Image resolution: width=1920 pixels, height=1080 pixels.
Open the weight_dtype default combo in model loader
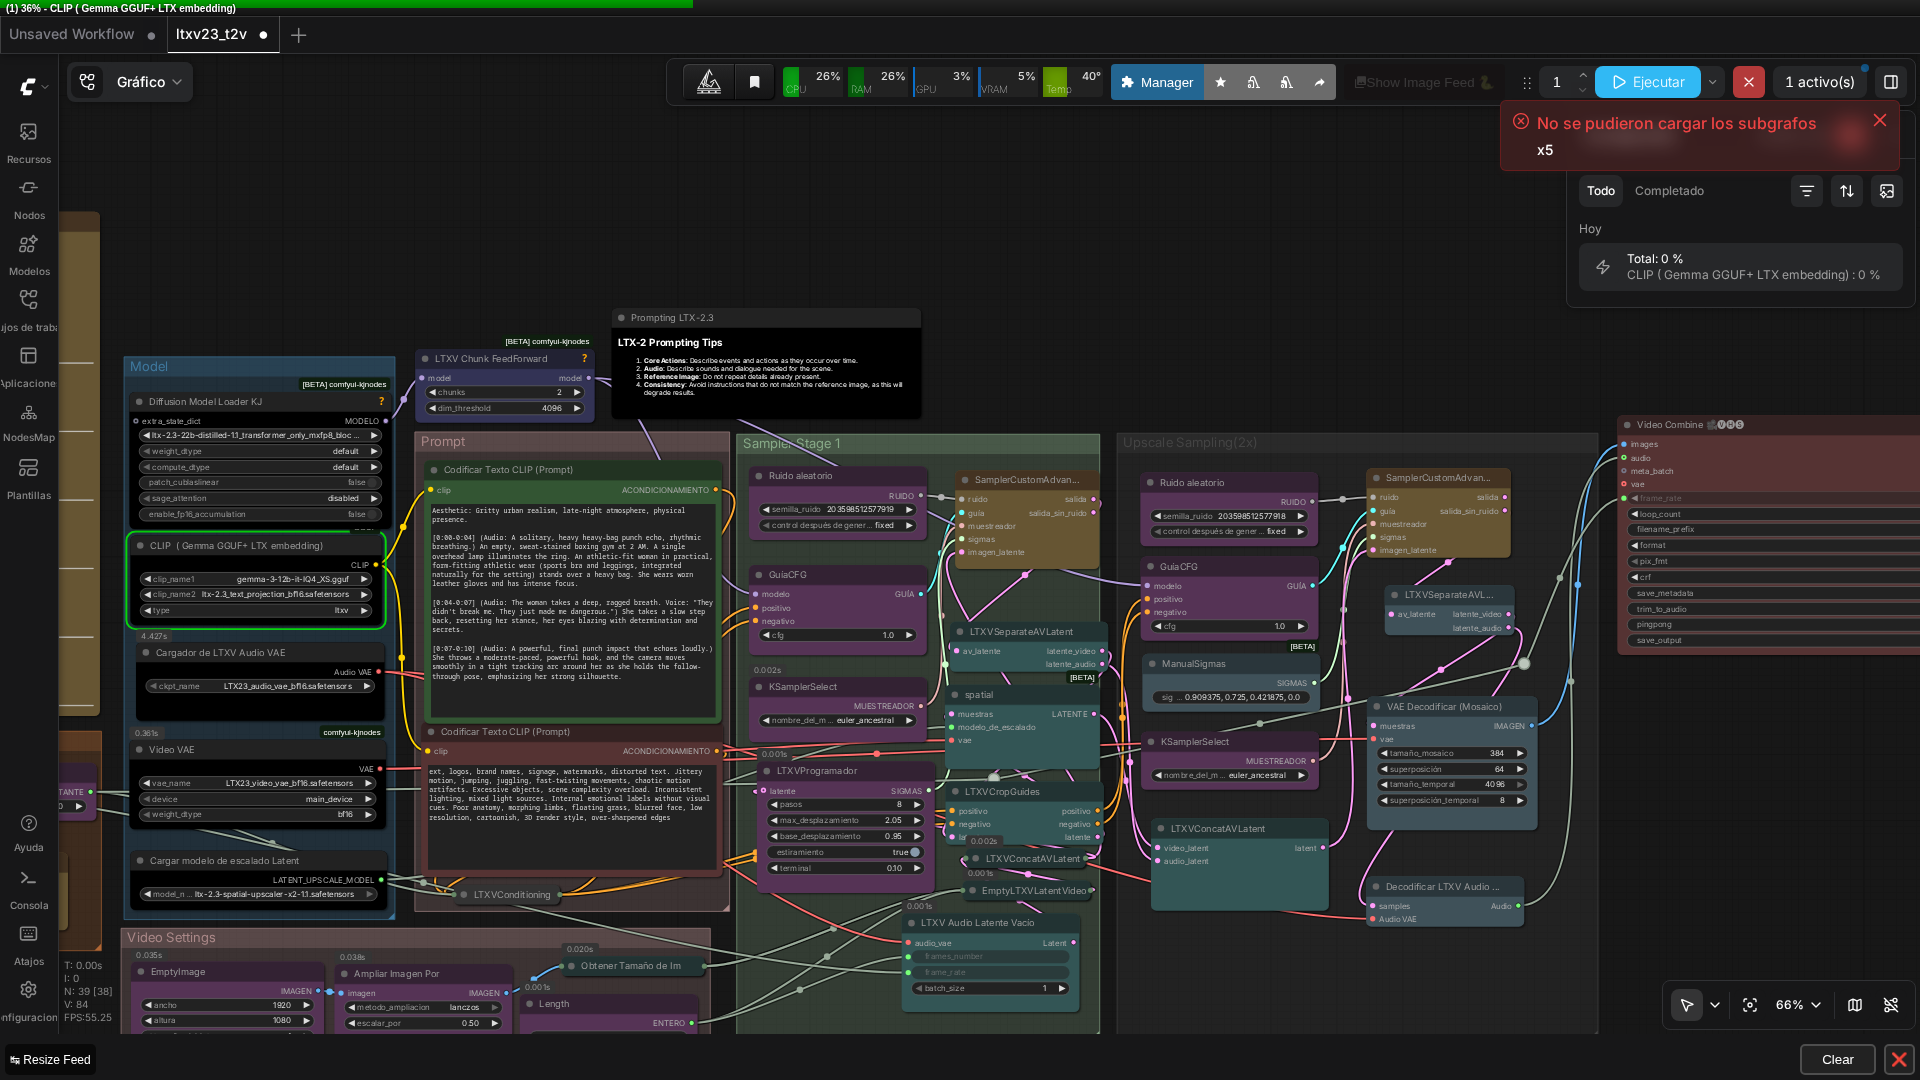[x=261, y=451]
